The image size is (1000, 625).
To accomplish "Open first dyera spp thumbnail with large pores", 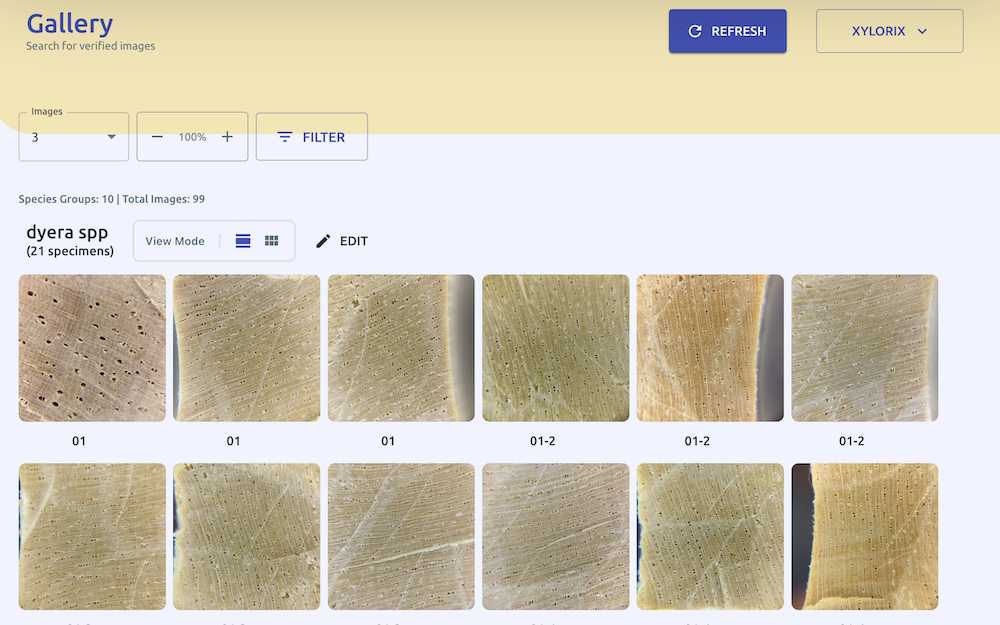I will click(x=92, y=348).
